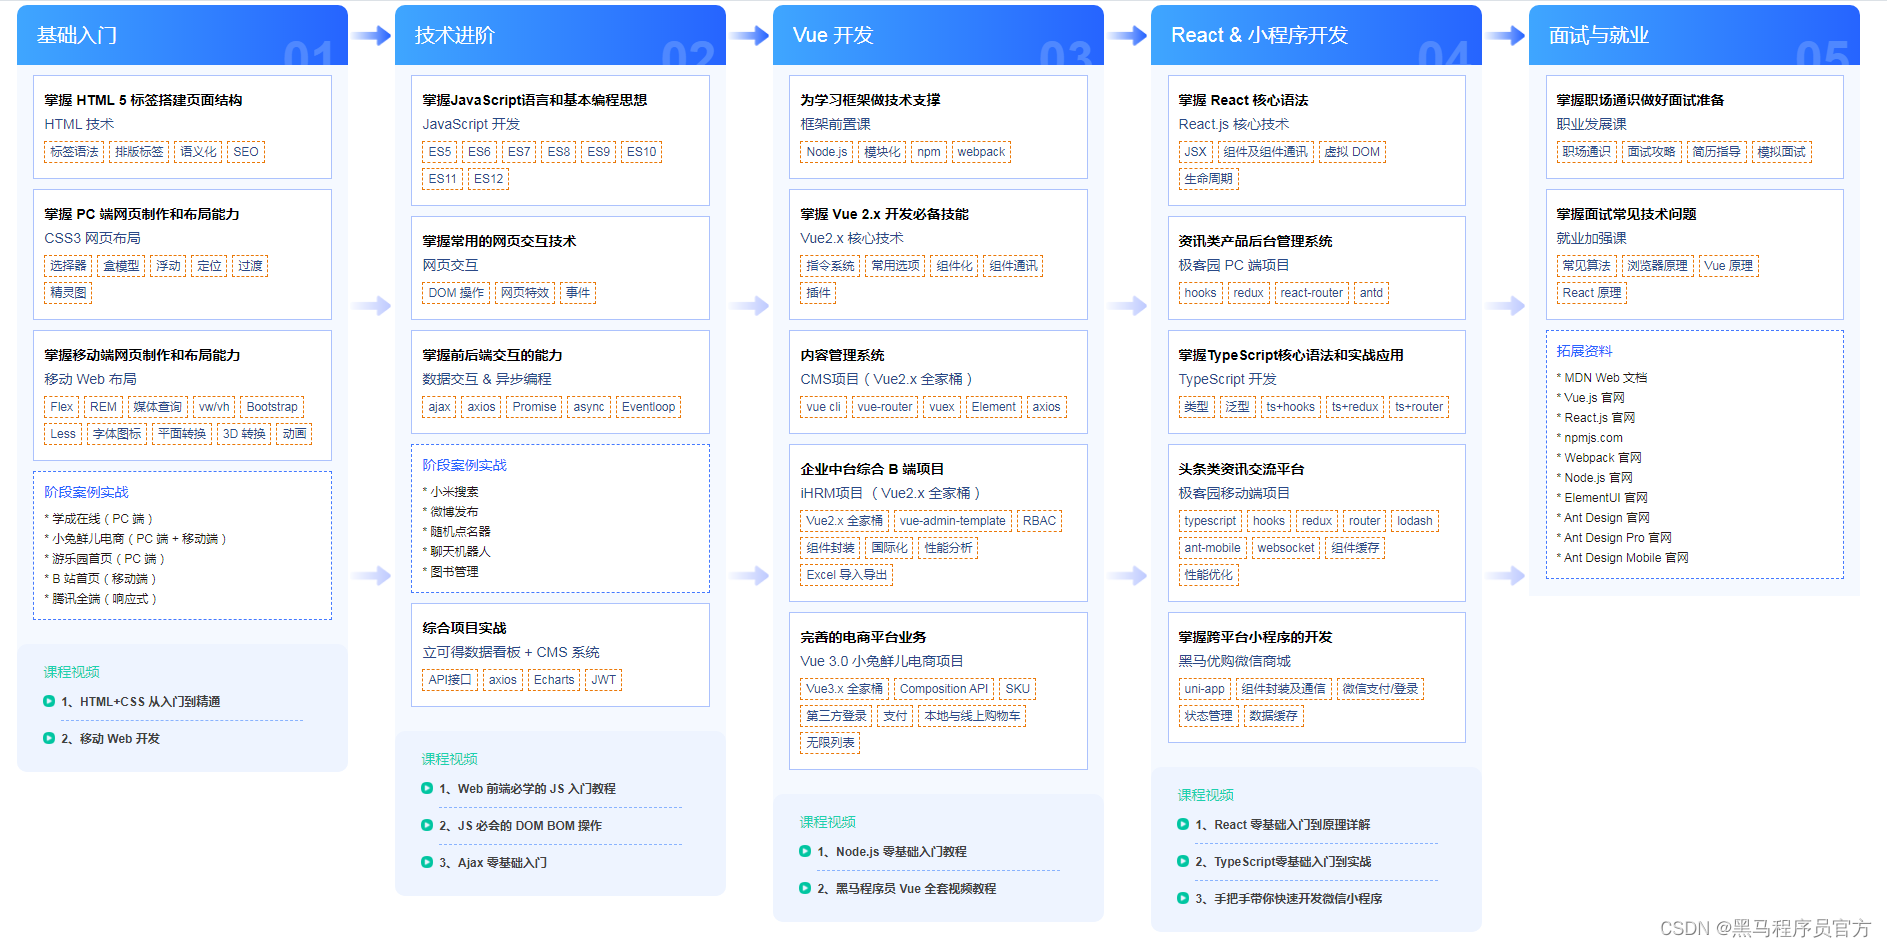The width and height of the screenshot is (1887, 947).
Task: Click the antd tag
Action: (1371, 293)
